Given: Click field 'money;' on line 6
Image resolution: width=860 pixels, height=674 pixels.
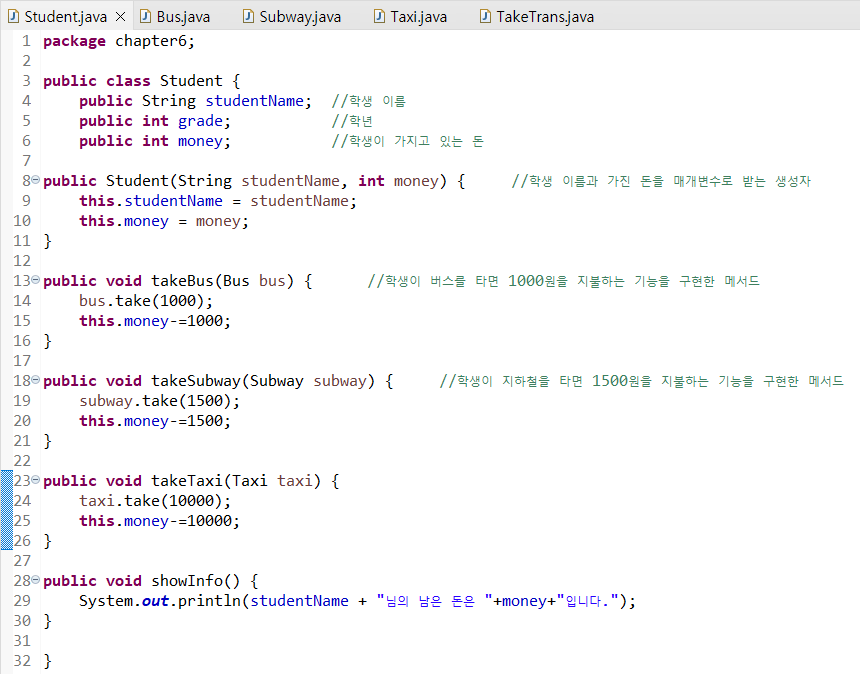Looking at the screenshot, I should click(x=204, y=141).
